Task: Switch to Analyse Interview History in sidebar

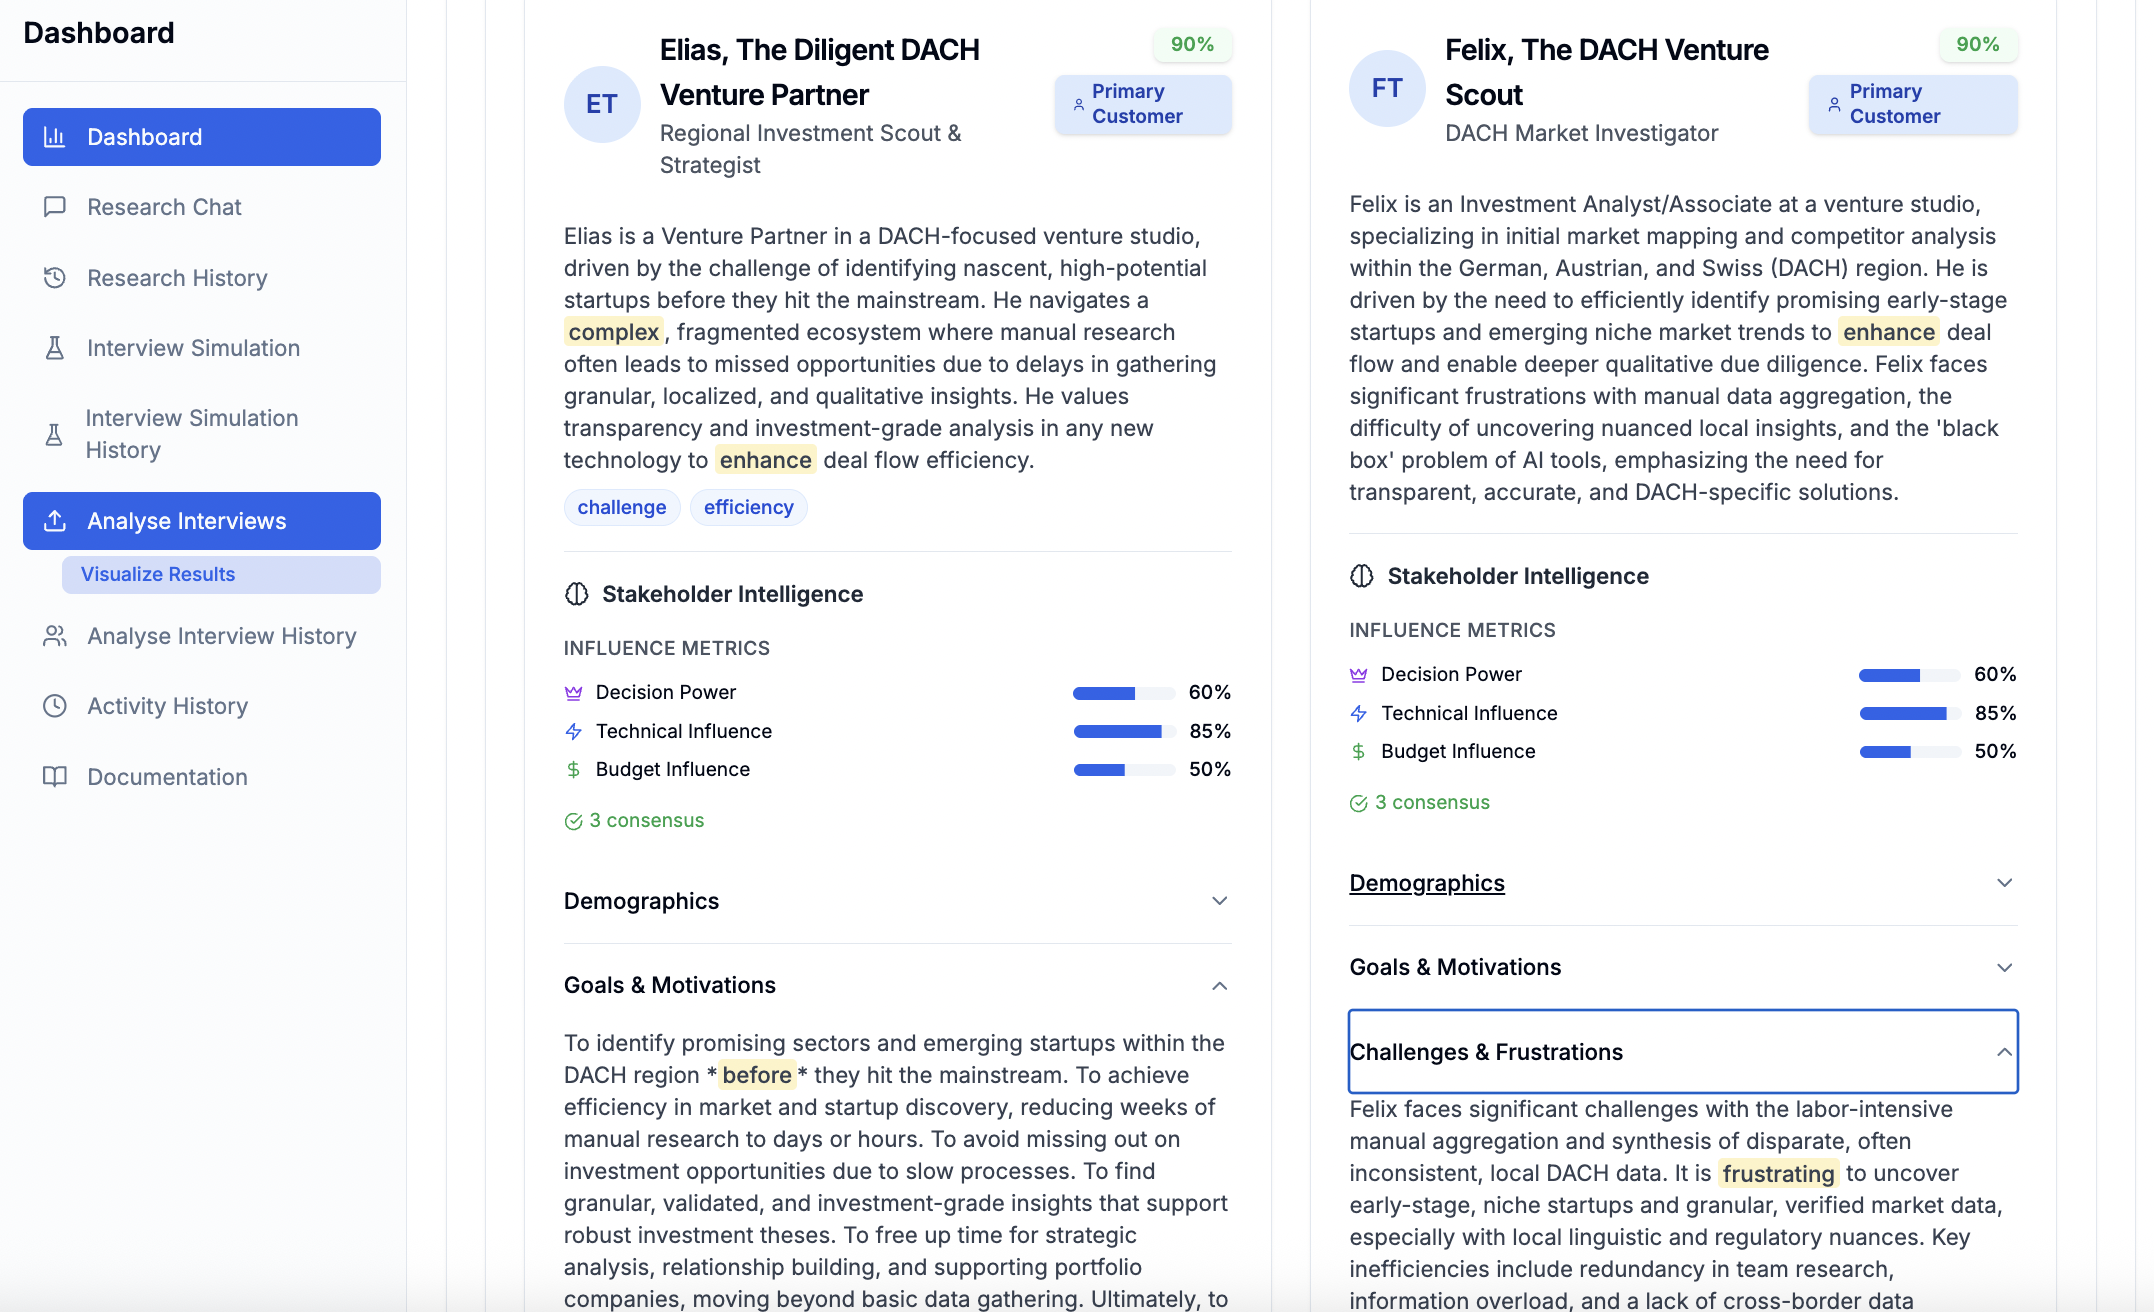Action: click(x=221, y=636)
